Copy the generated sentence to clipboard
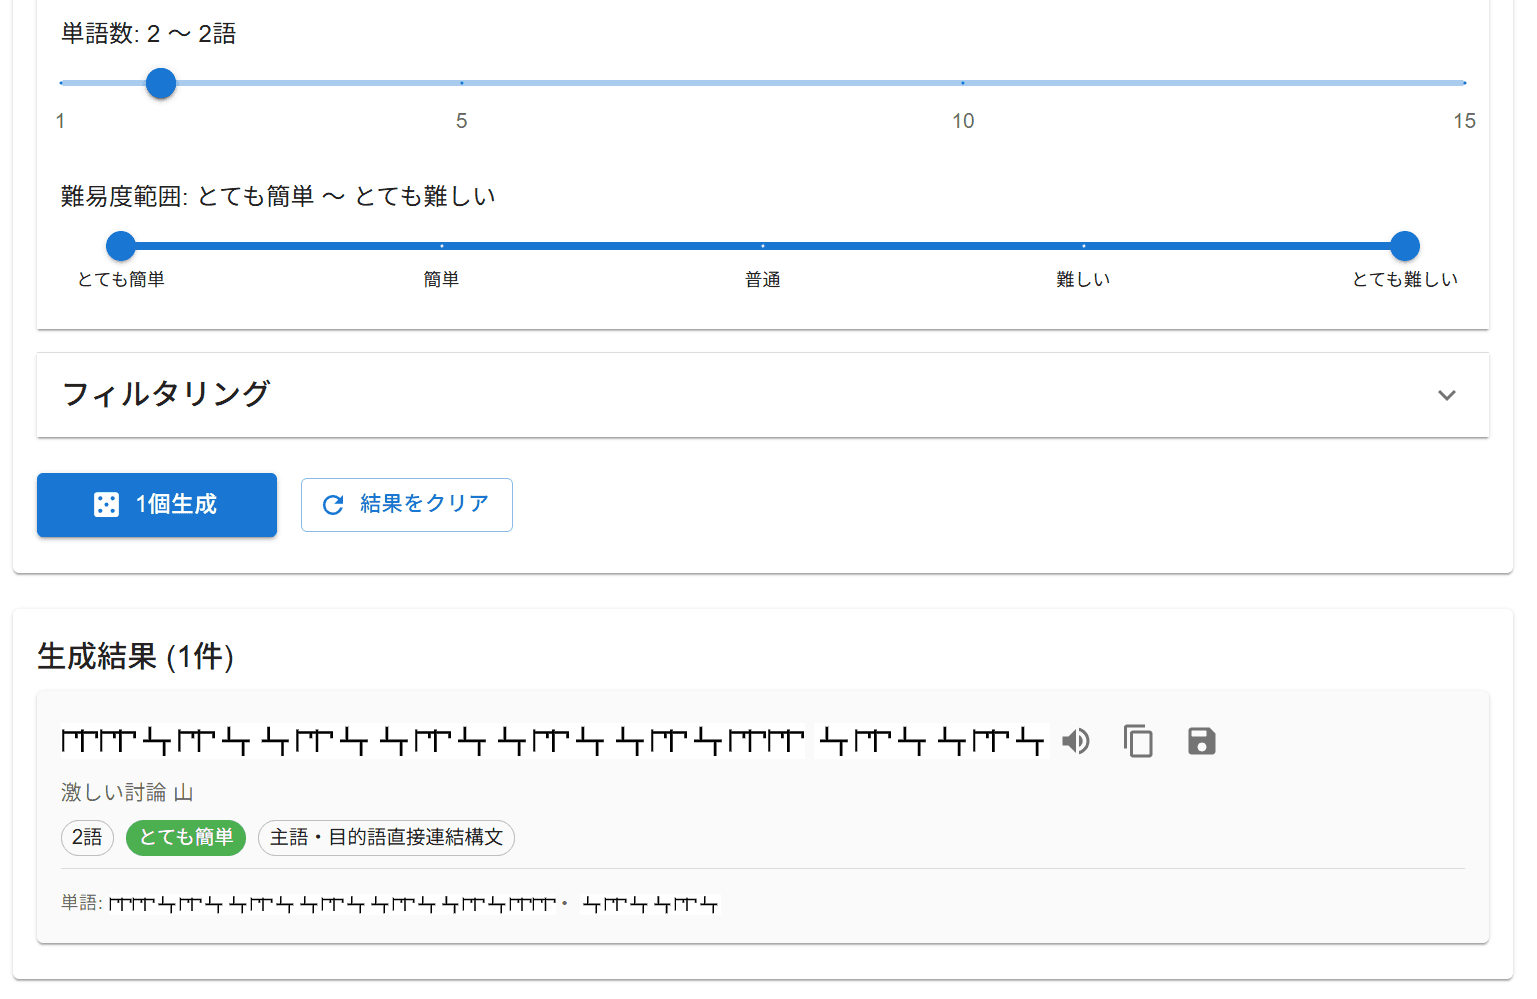1537x999 pixels. tap(1138, 741)
